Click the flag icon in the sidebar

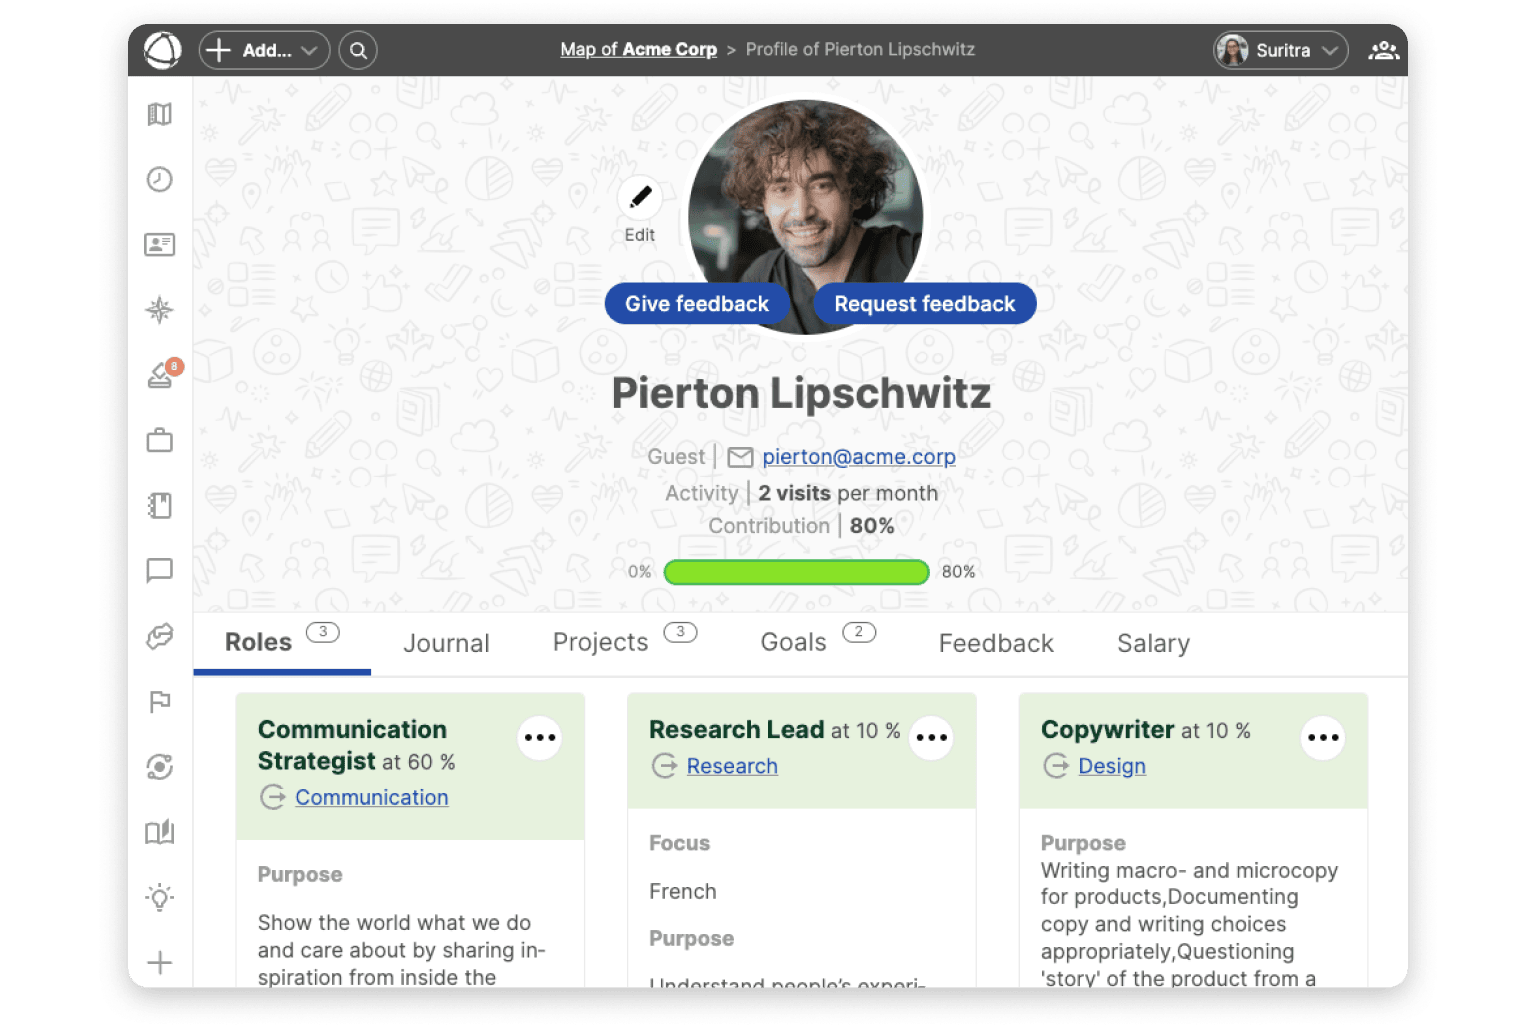point(160,701)
